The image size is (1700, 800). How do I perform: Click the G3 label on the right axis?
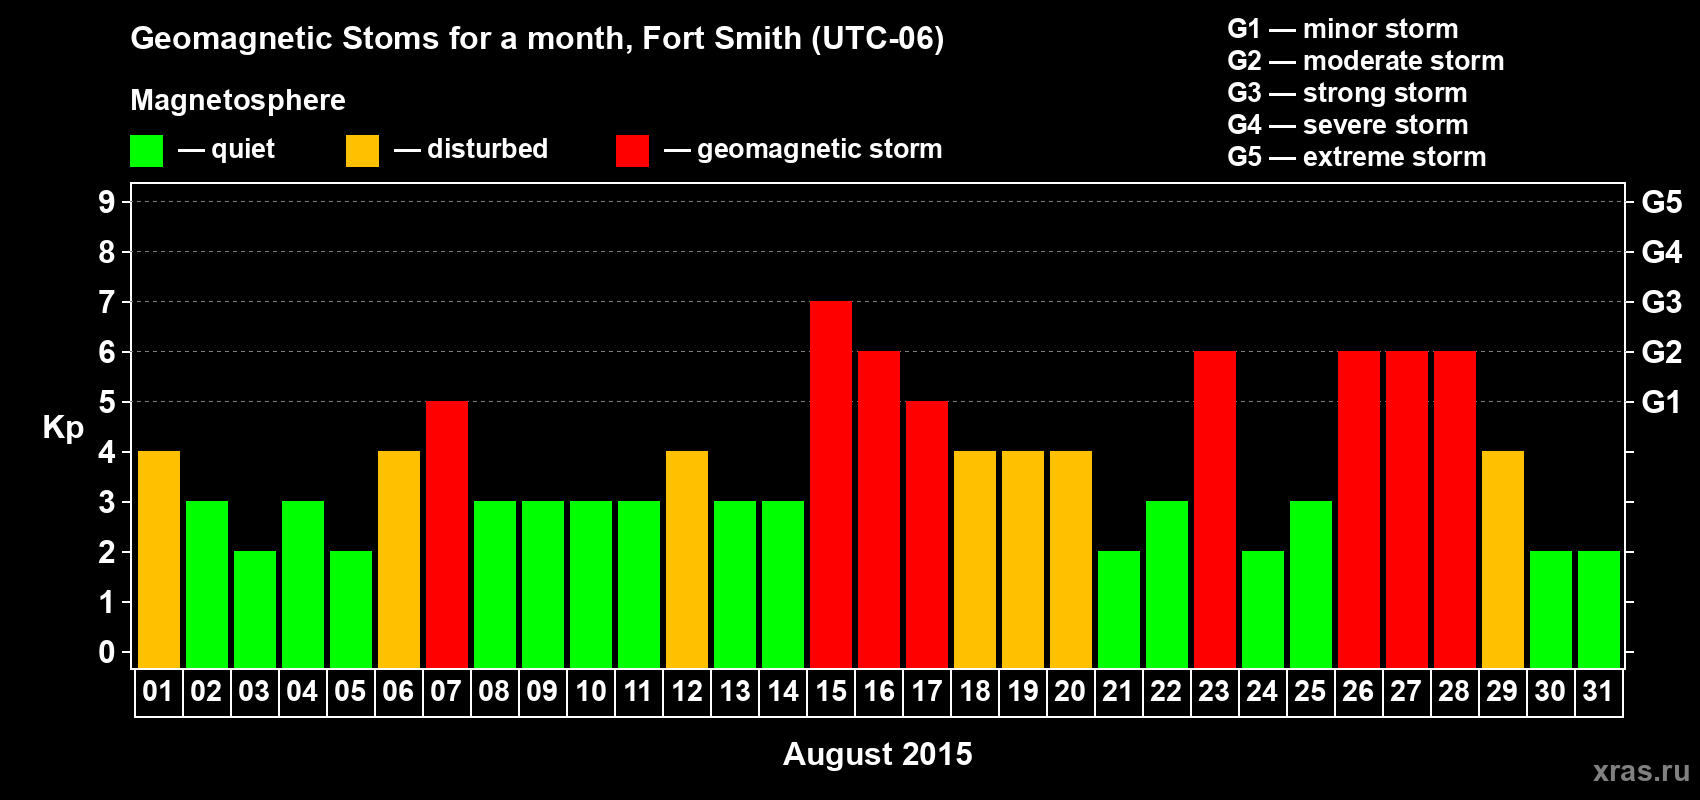tap(1662, 302)
